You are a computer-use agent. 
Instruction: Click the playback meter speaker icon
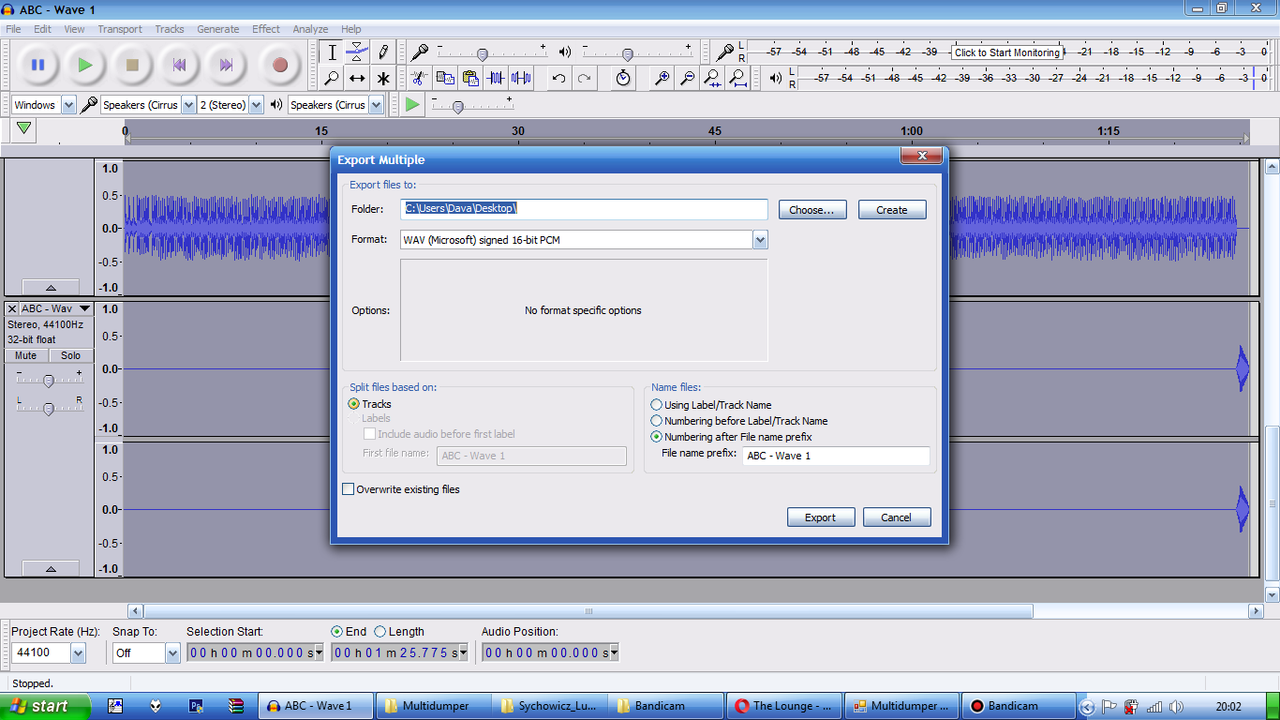click(x=776, y=78)
